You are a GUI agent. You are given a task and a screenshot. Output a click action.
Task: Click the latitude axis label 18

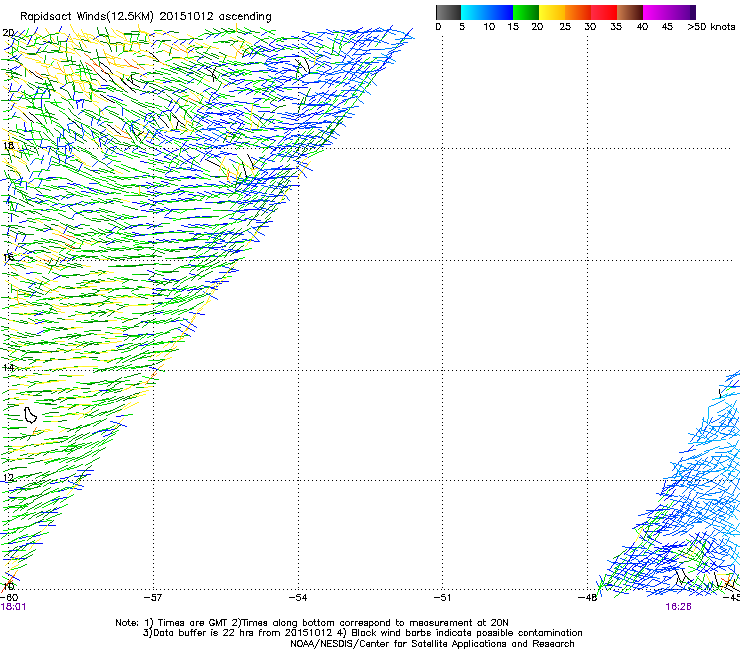click(8, 145)
